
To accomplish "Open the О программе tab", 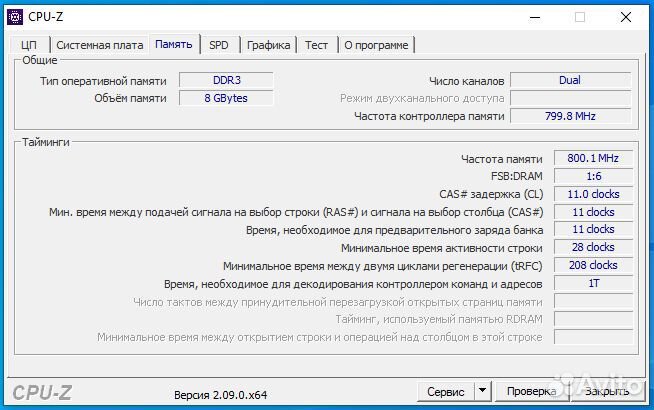I will [376, 45].
